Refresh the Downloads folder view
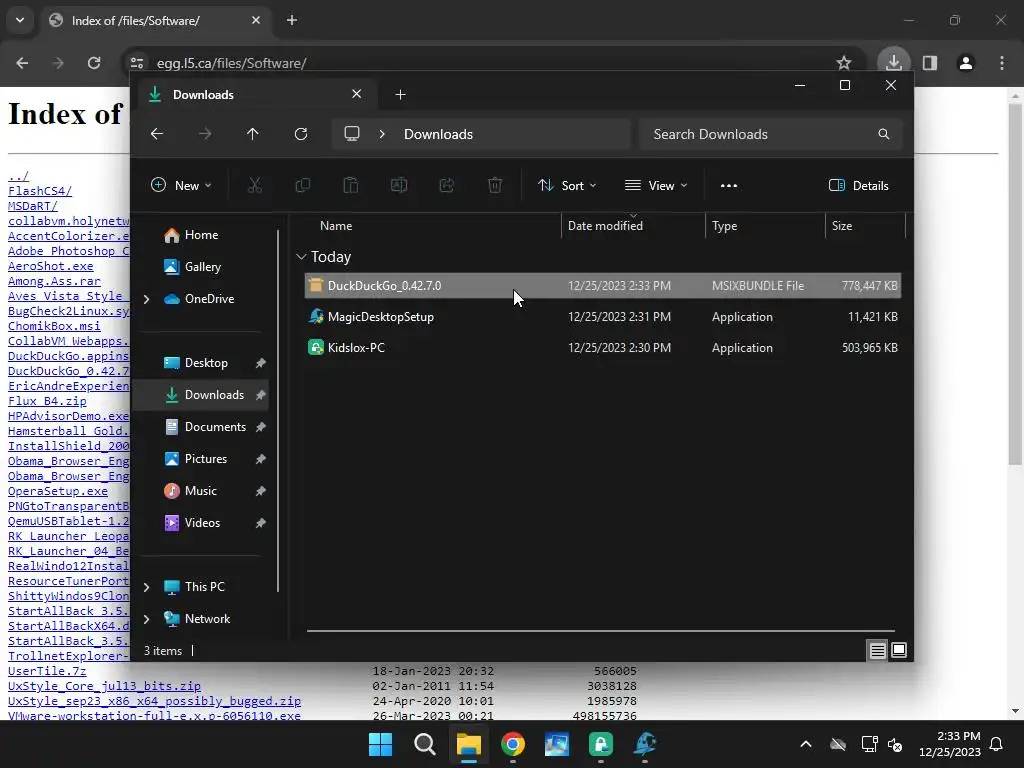Image resolution: width=1024 pixels, height=768 pixels. (x=301, y=134)
